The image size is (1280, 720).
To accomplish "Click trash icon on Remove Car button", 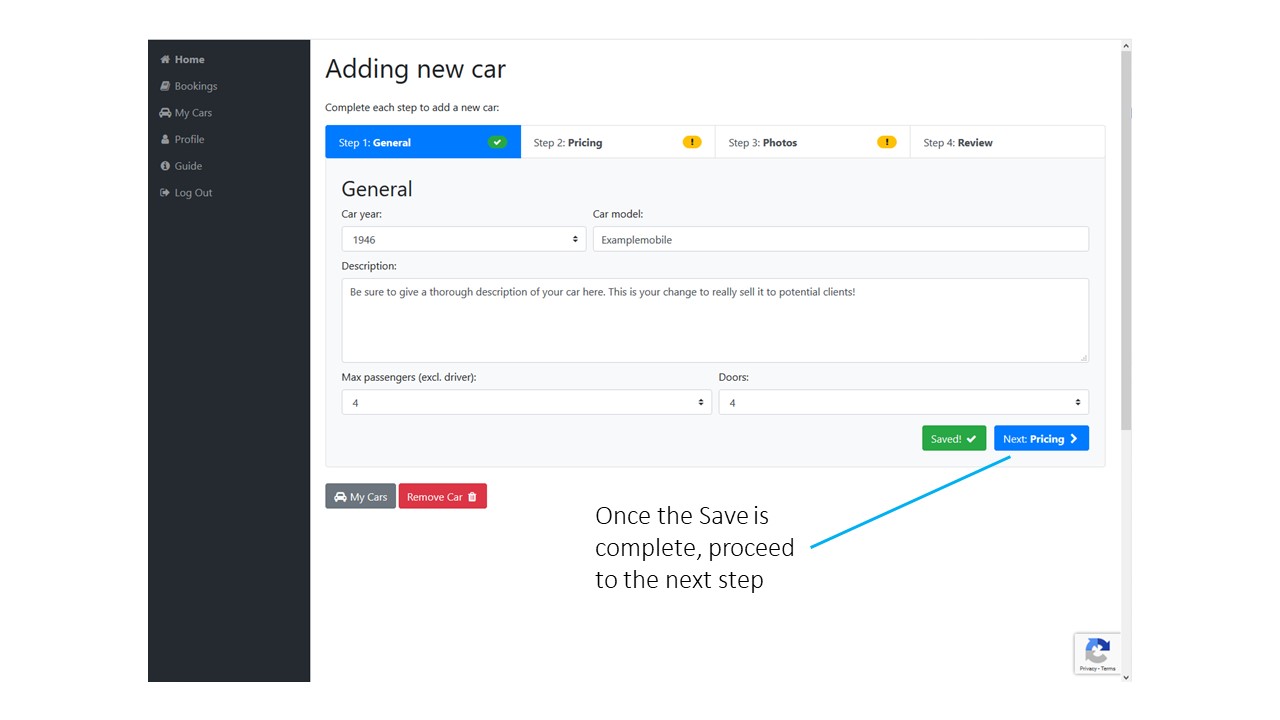I will coord(472,497).
